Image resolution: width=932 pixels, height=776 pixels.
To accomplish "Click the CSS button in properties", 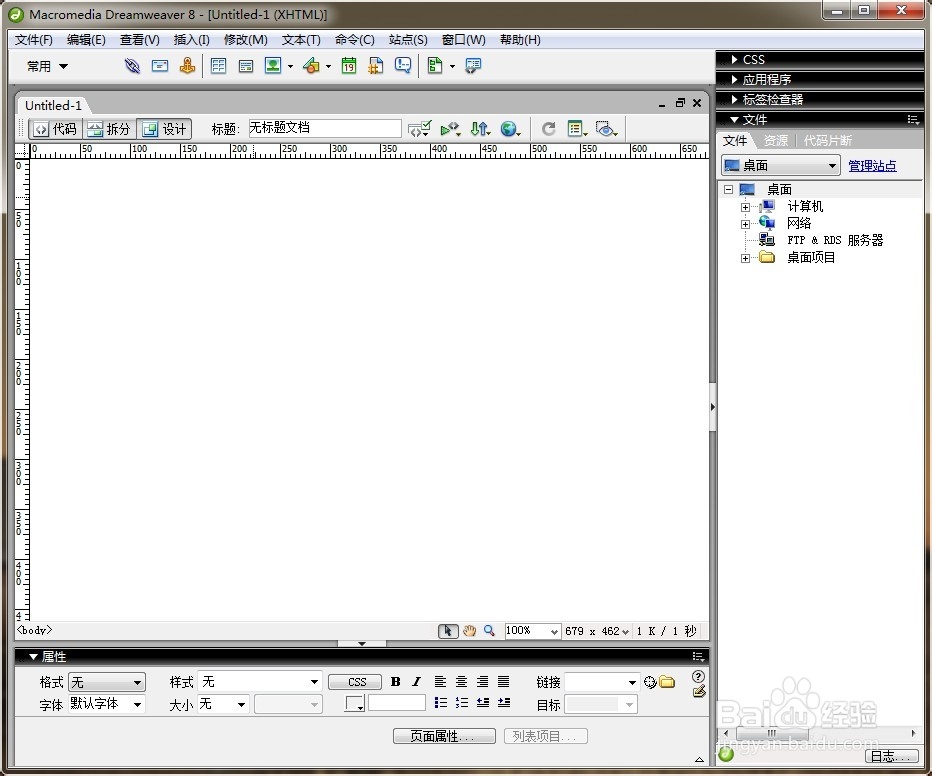I will point(355,682).
